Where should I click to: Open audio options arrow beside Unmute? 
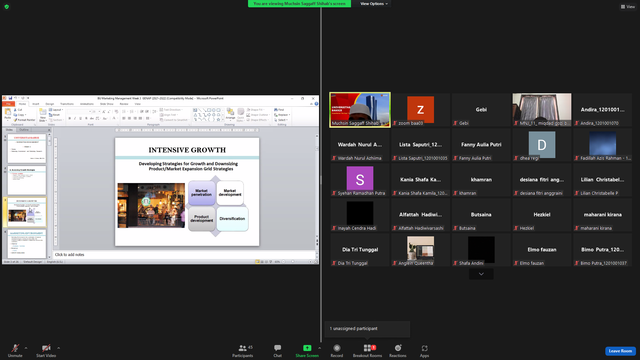pos(26,348)
